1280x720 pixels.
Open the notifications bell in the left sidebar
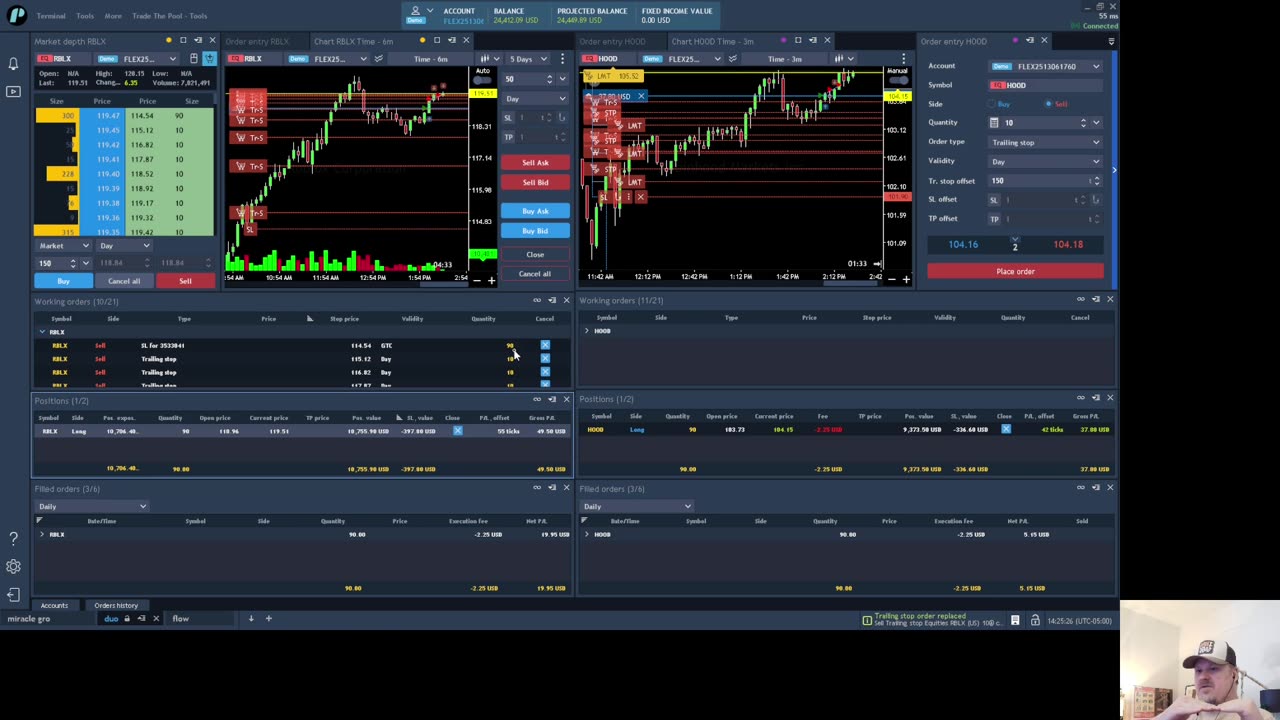tap(13, 64)
